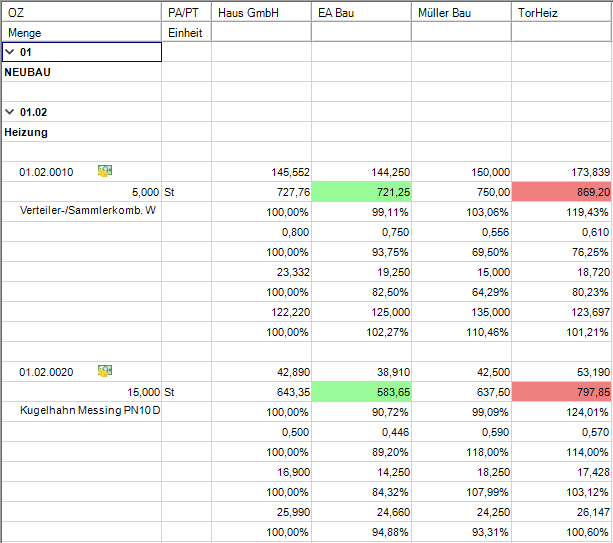The image size is (613, 543).
Task: Select the TorHeiz column header
Action: tap(561, 12)
